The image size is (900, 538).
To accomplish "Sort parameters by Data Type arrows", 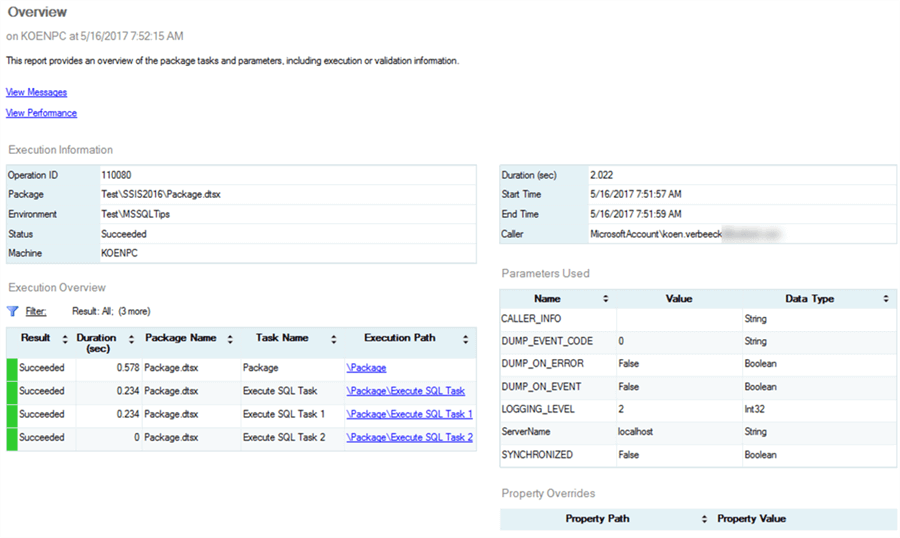I will [x=886, y=299].
